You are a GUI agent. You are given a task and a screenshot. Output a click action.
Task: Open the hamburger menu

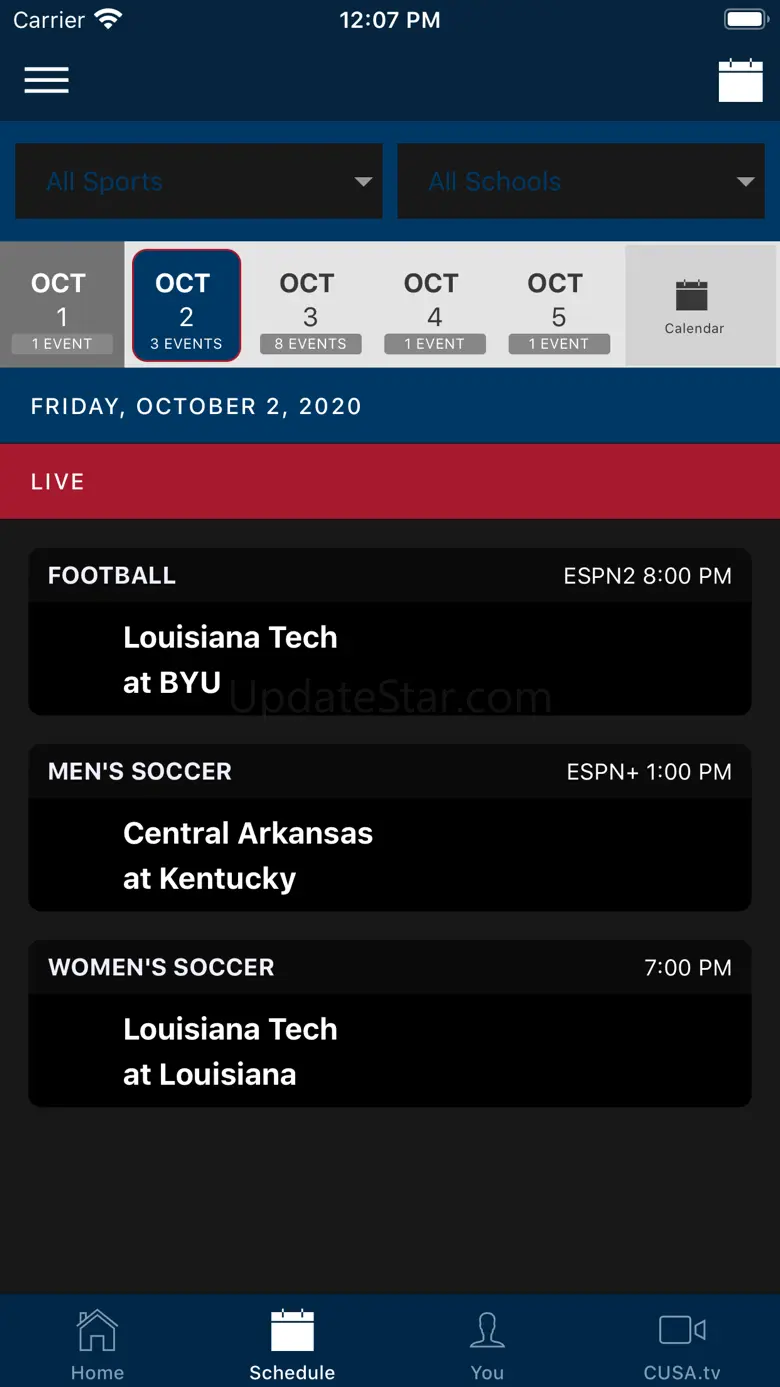[47, 80]
